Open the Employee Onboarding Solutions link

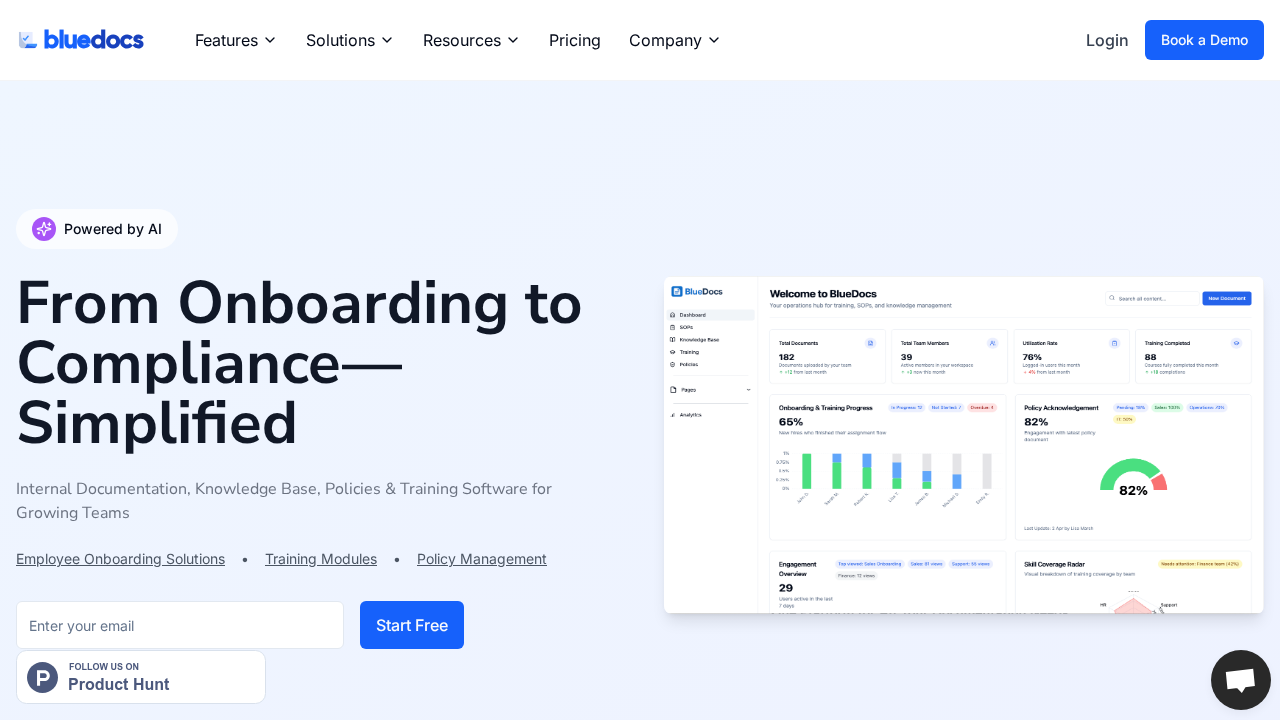coord(120,559)
